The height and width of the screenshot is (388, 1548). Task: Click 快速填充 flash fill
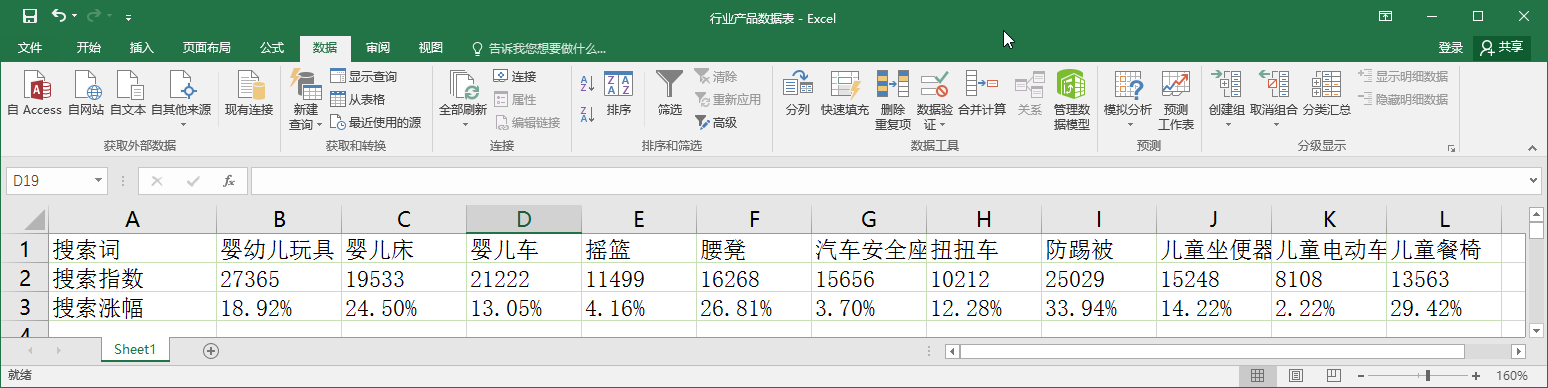pyautogui.click(x=845, y=93)
